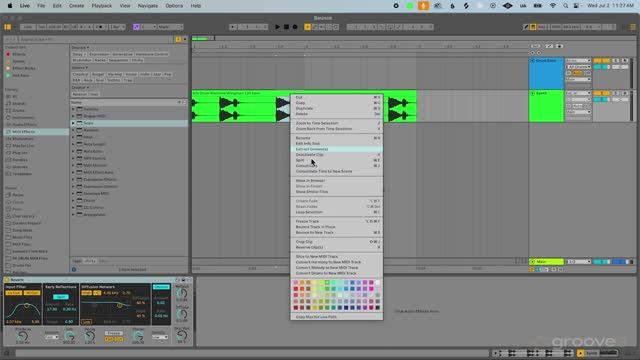Open the Packs place in the browser
The height and width of the screenshot is (360, 640).
(17, 195)
